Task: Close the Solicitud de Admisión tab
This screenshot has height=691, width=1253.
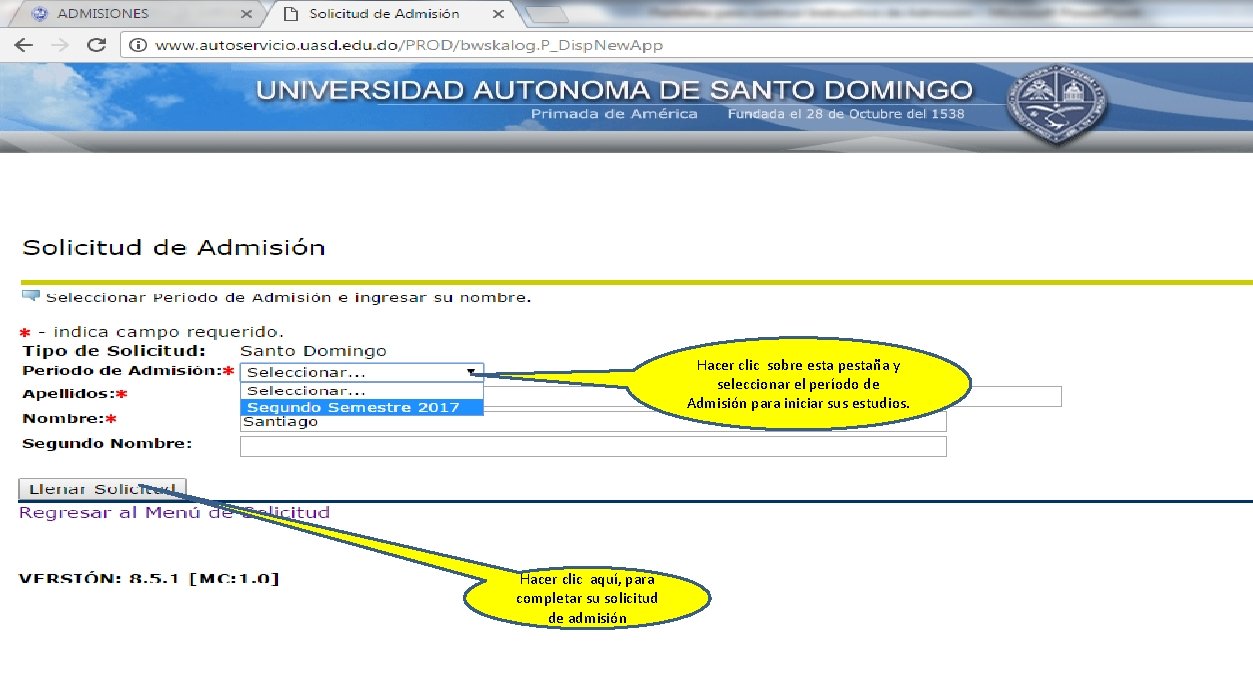Action: (x=498, y=14)
